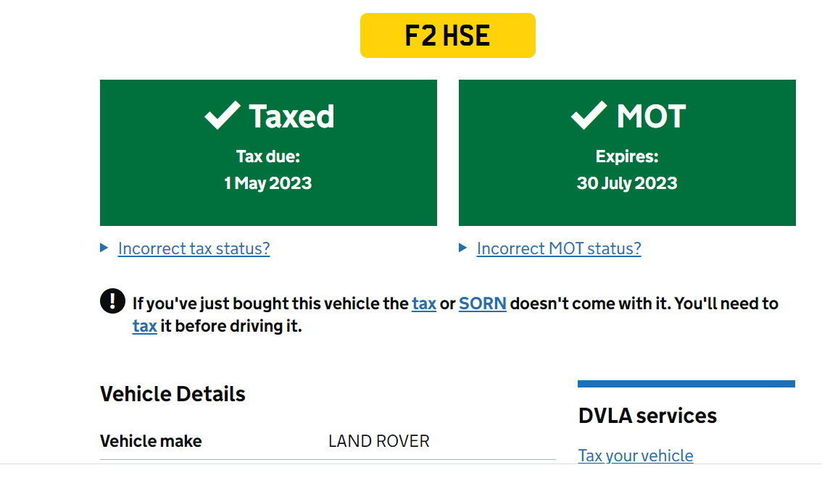This screenshot has height=499, width=822.
Task: Open the Tax your vehicle link
Action: coord(635,455)
